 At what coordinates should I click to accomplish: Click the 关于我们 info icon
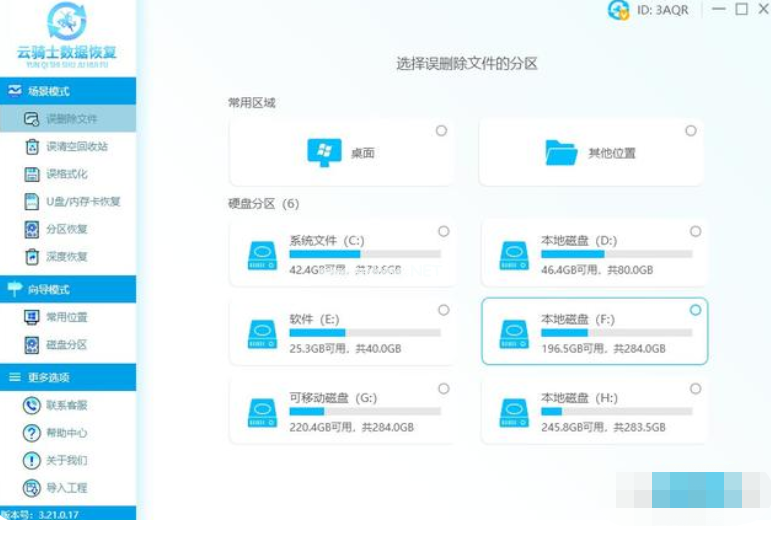click(x=31, y=460)
